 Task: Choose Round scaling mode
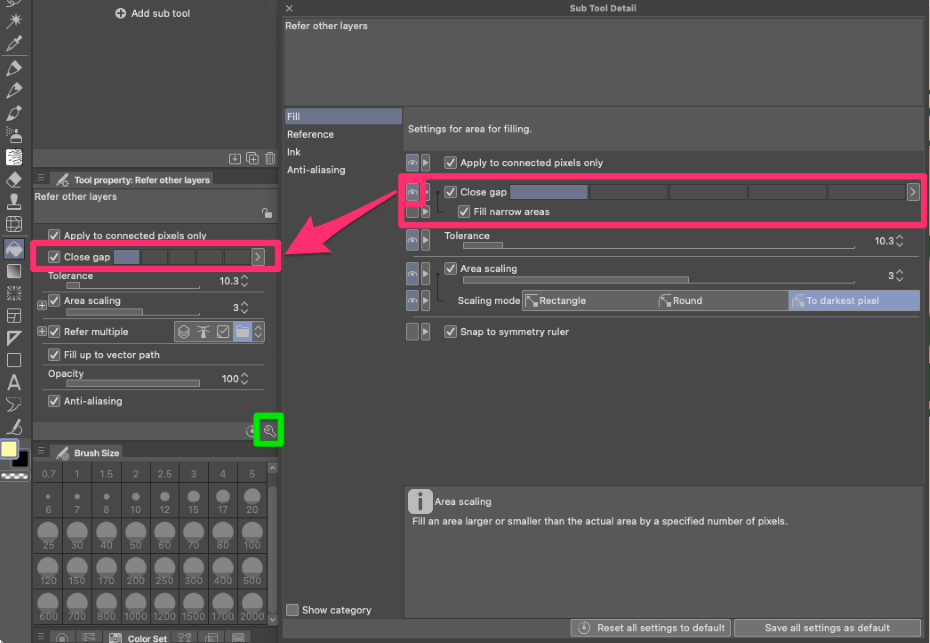pos(722,301)
